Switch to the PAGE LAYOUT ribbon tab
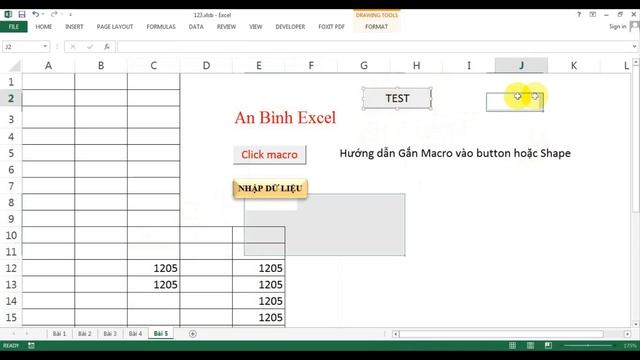Image resolution: width=640 pixels, height=360 pixels. 115,27
